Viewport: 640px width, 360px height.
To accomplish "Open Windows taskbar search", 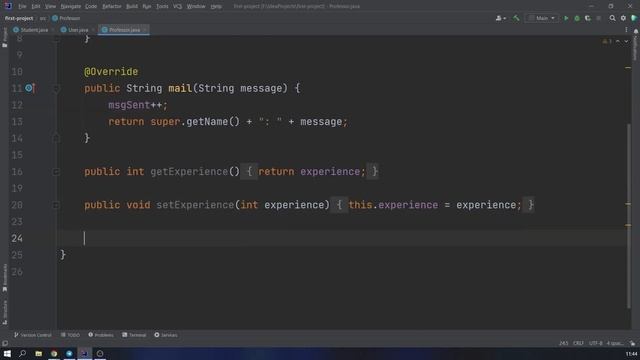I will [22, 353].
